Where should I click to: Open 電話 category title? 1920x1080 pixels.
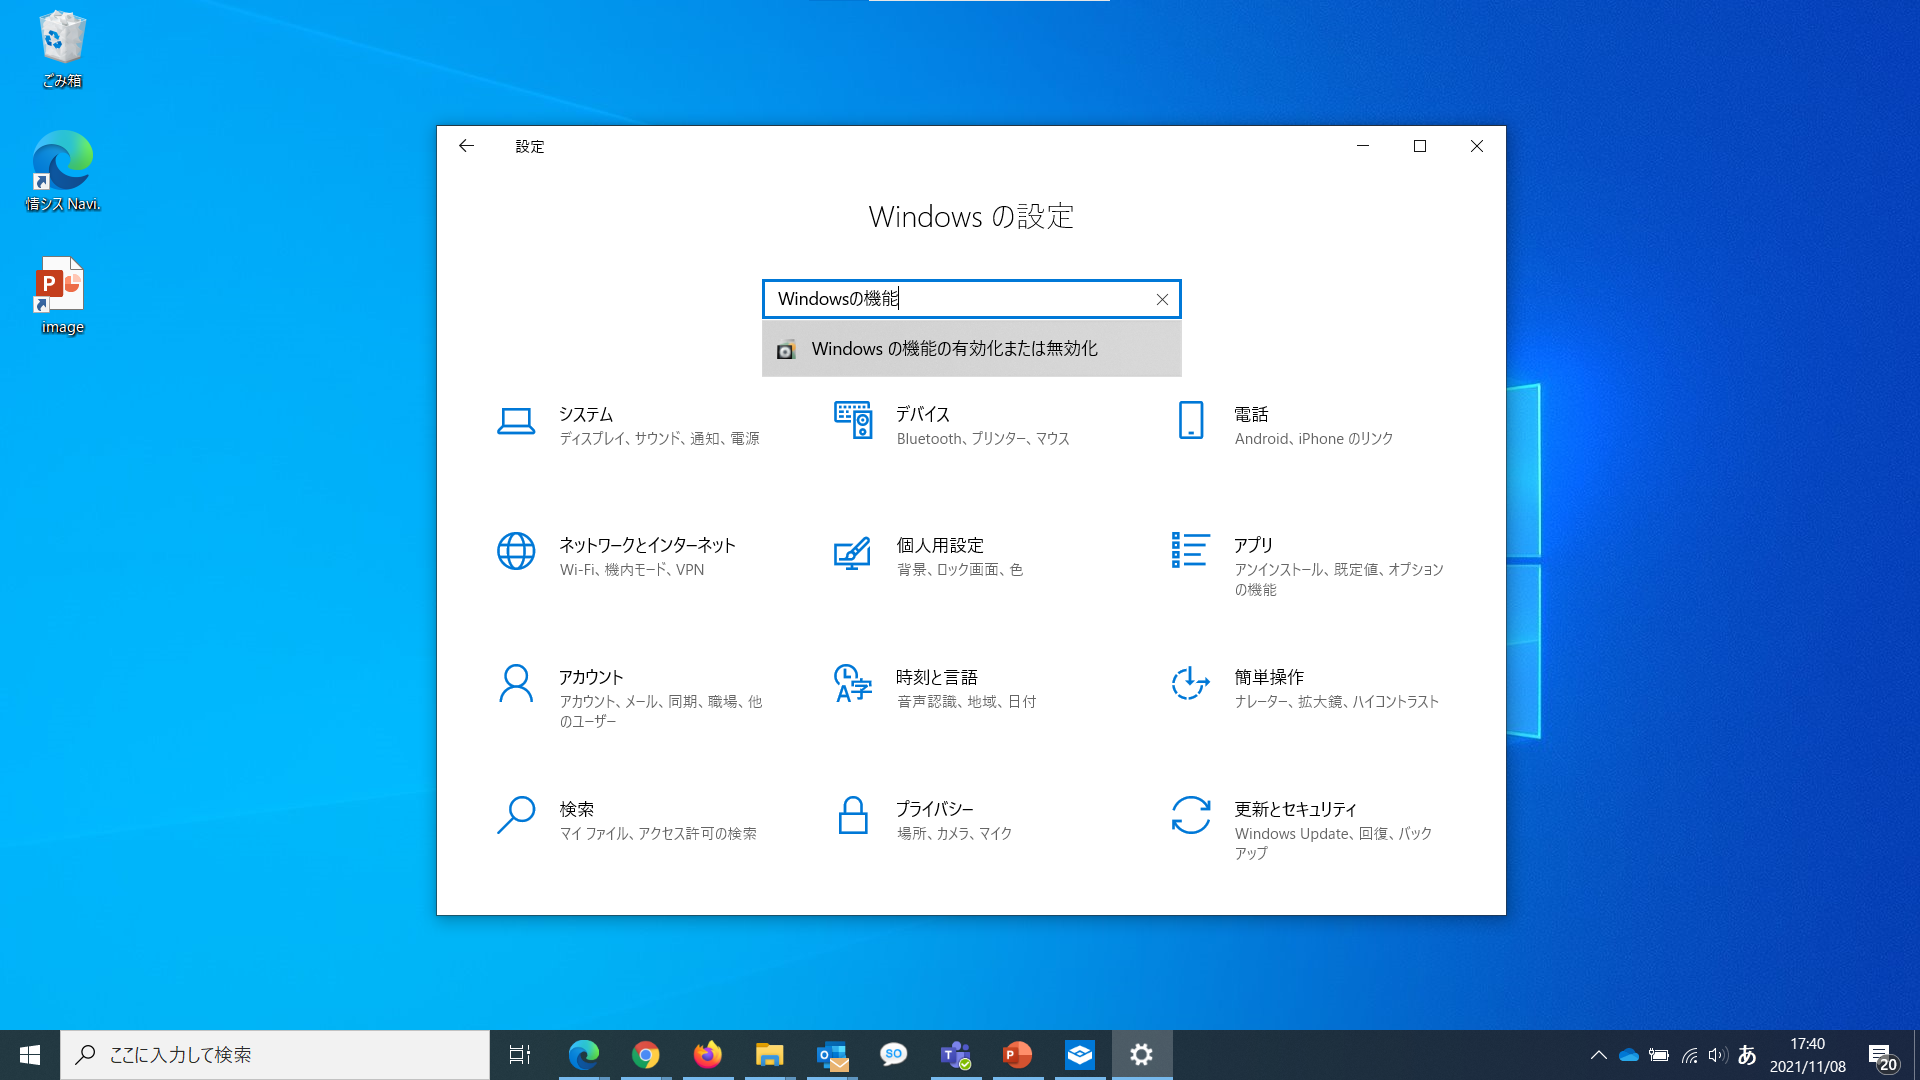[x=1251, y=414]
